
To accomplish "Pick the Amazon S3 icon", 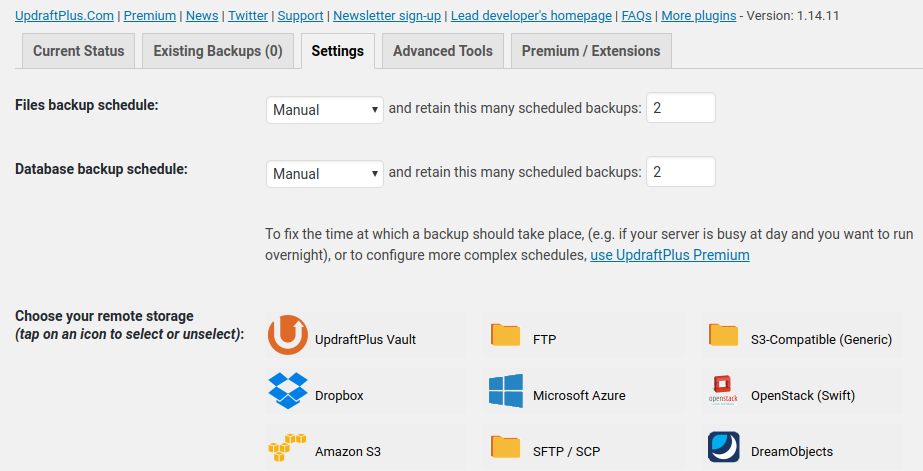I will click(x=288, y=447).
